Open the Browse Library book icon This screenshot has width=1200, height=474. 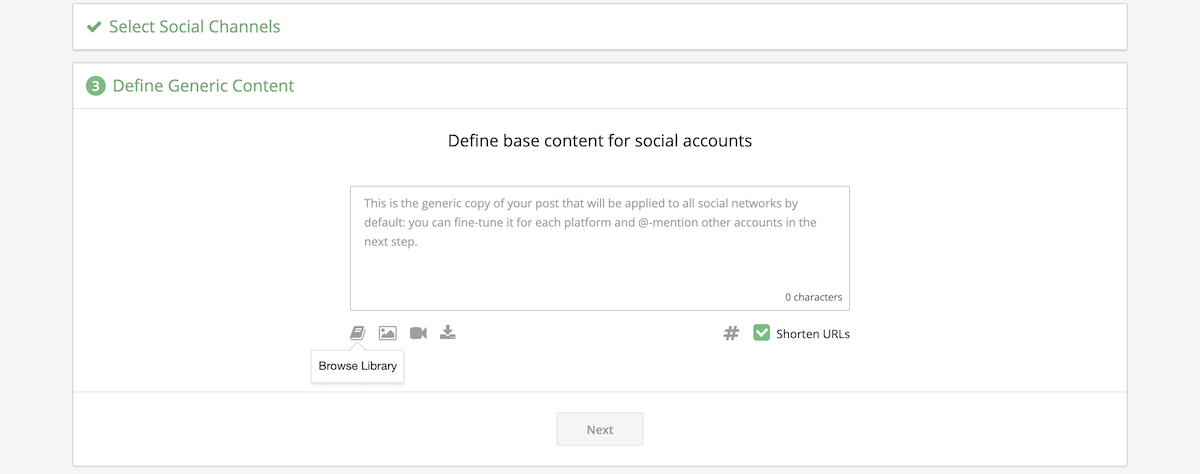click(x=357, y=333)
